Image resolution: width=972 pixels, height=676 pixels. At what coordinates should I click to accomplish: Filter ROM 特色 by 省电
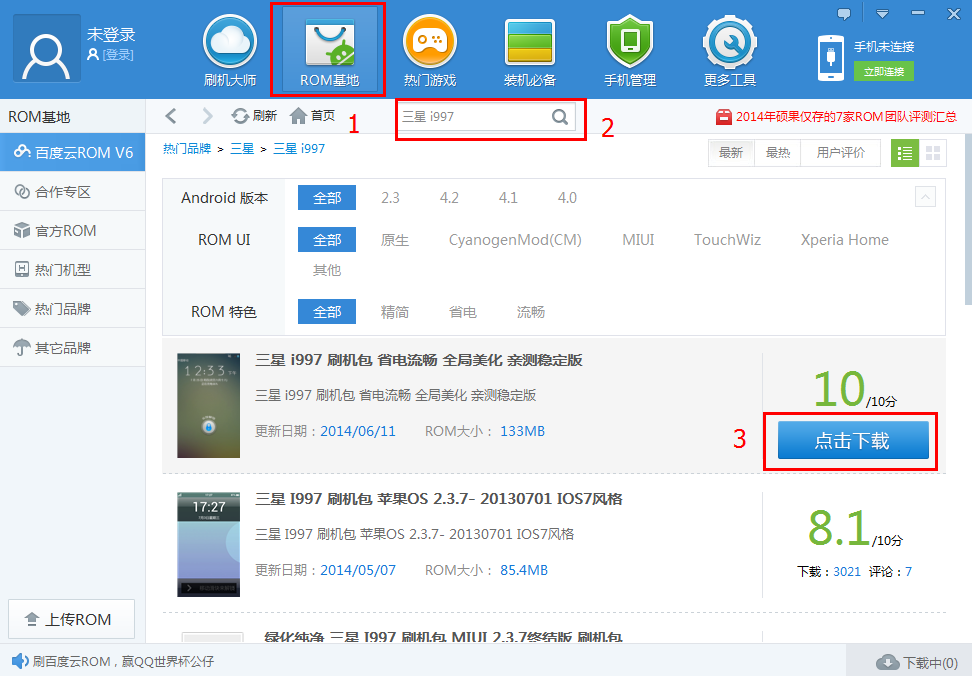[463, 312]
